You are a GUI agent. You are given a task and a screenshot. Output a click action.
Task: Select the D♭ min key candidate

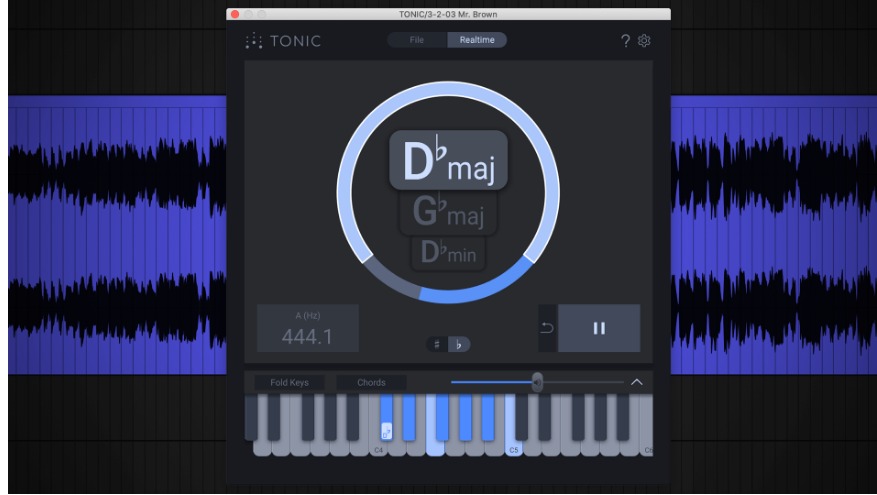click(x=448, y=252)
